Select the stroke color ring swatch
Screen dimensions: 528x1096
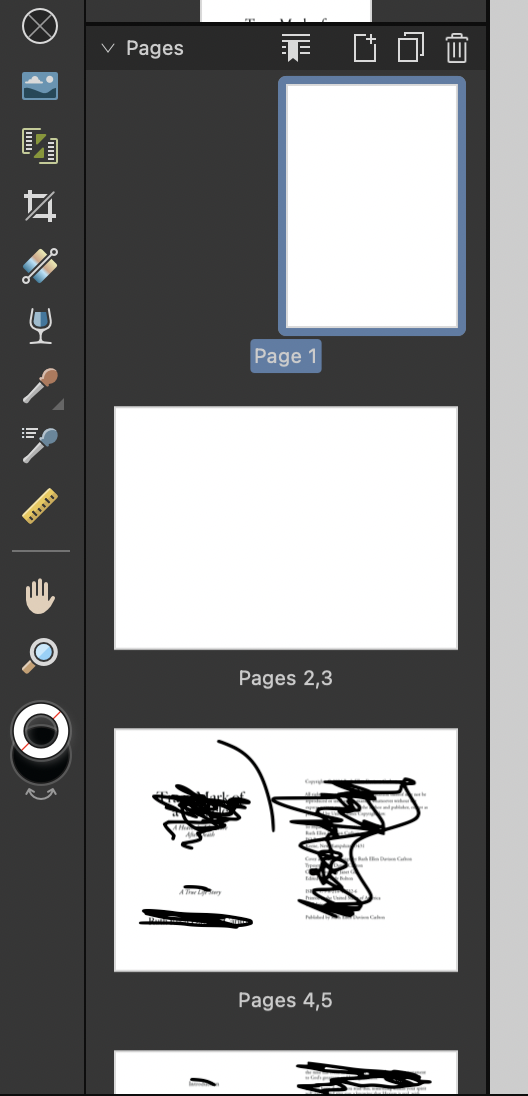41,731
